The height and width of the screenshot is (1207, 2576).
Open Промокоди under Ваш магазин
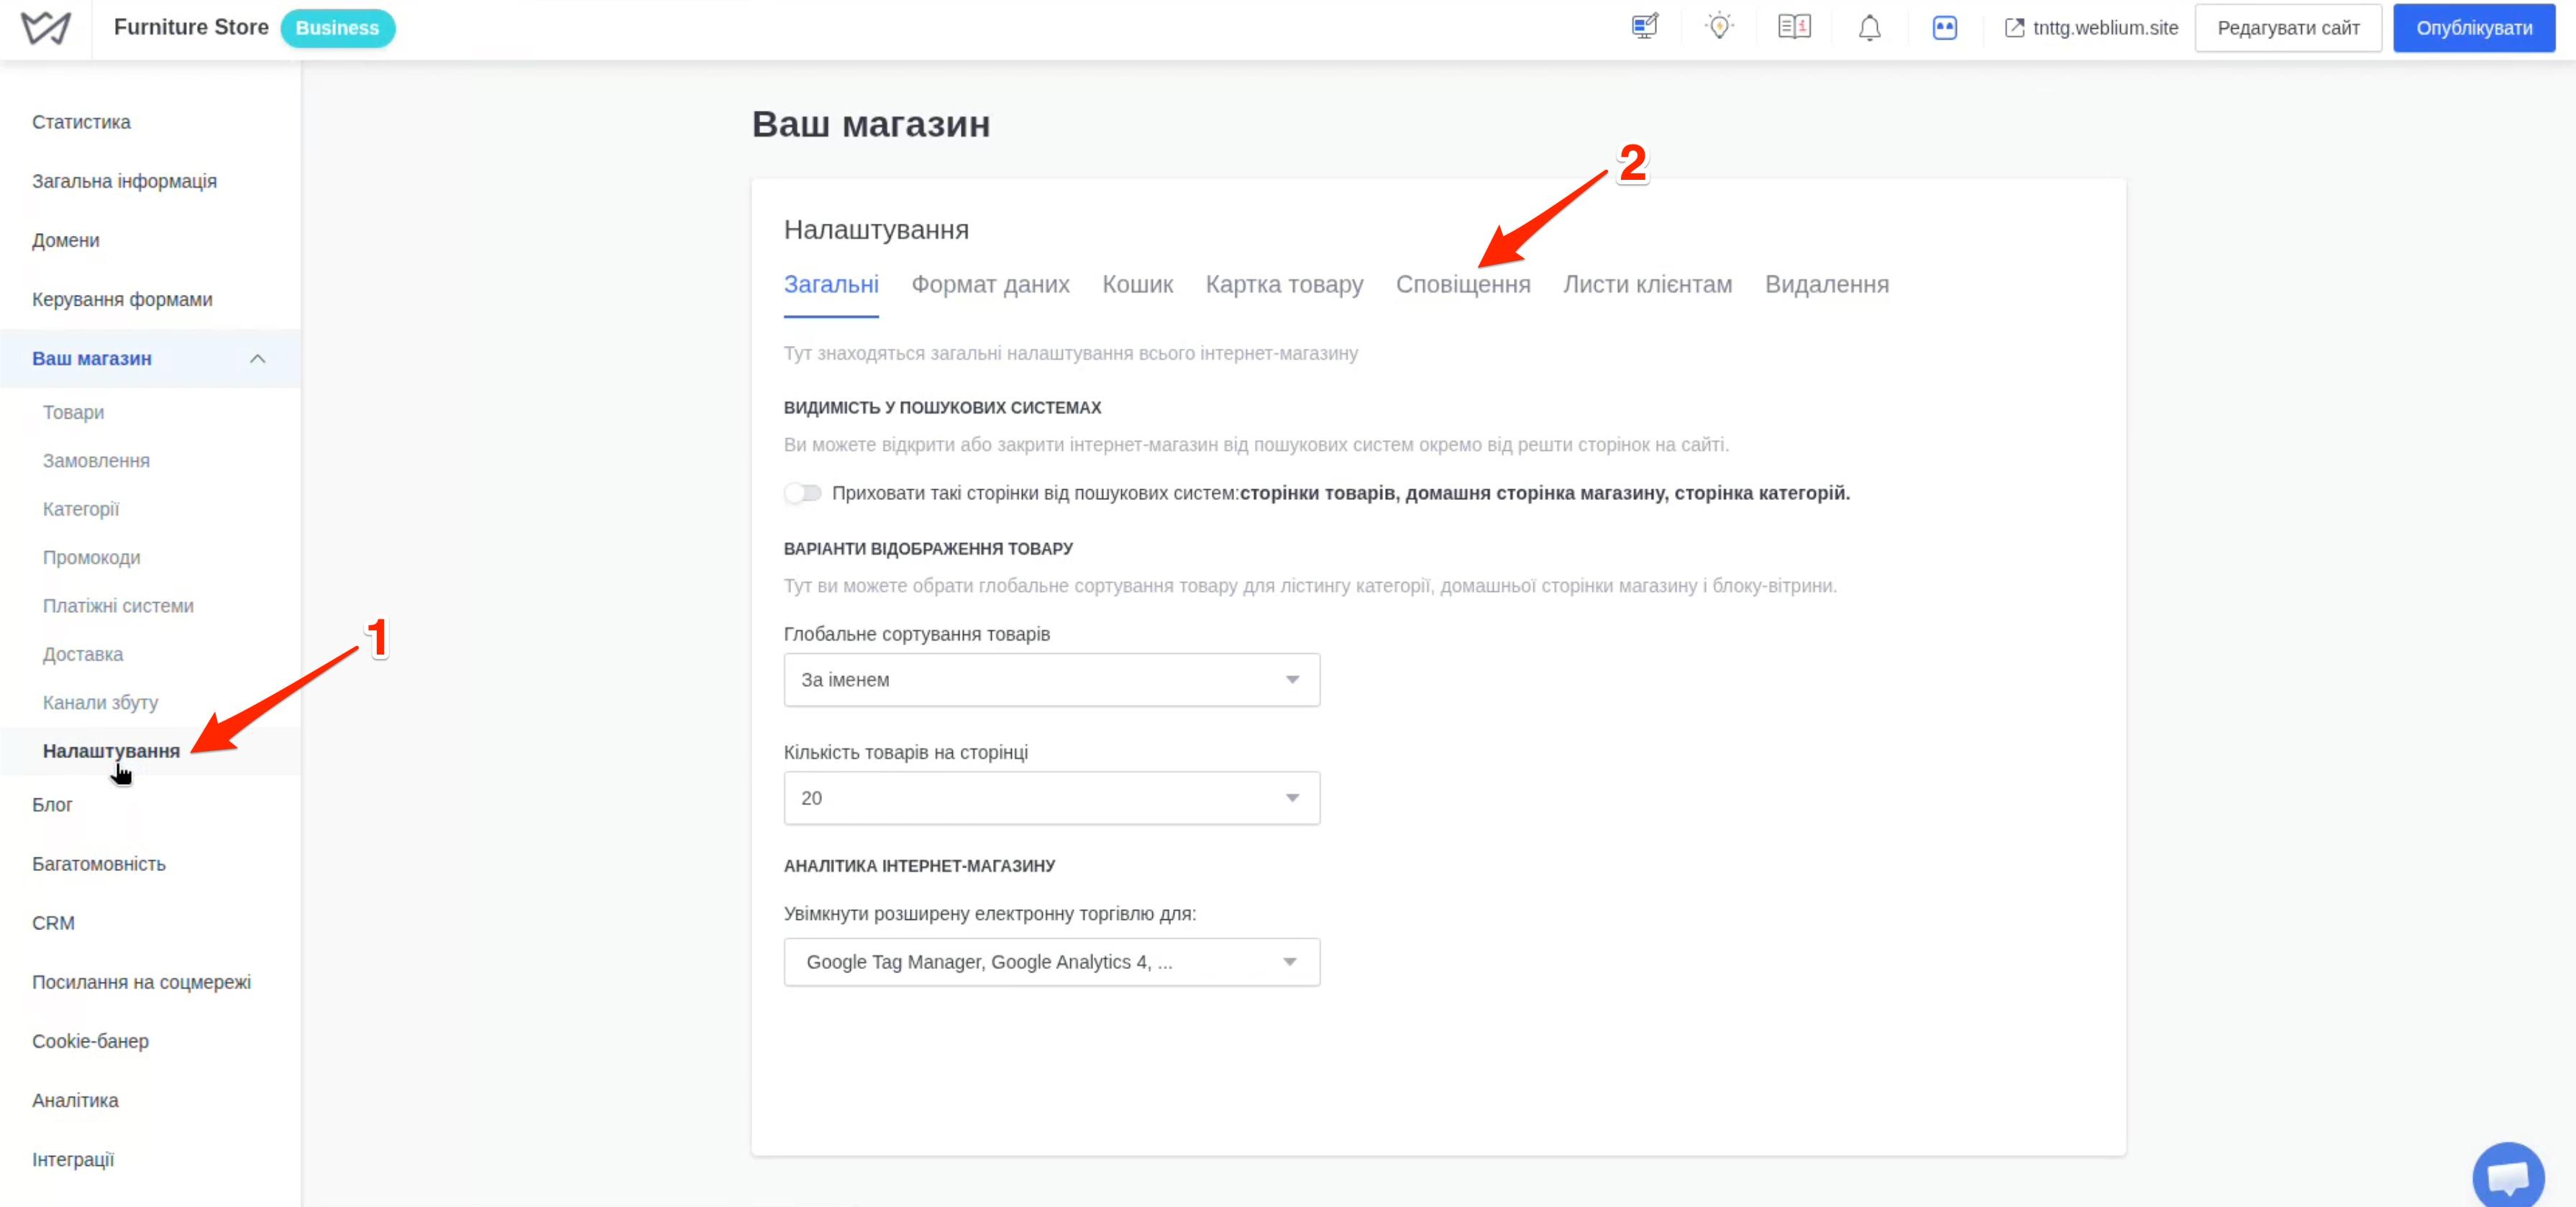click(x=91, y=558)
